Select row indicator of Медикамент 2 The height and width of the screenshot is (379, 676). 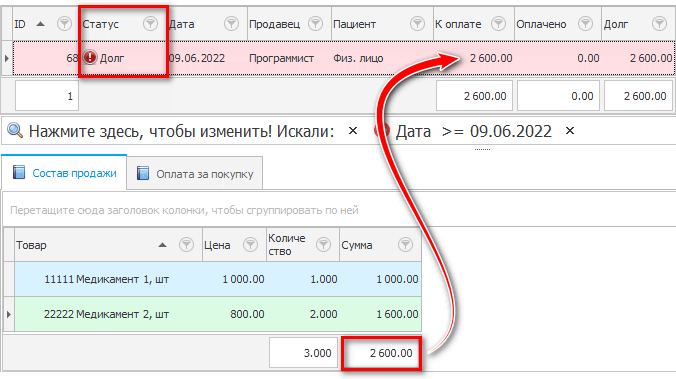(x=9, y=314)
